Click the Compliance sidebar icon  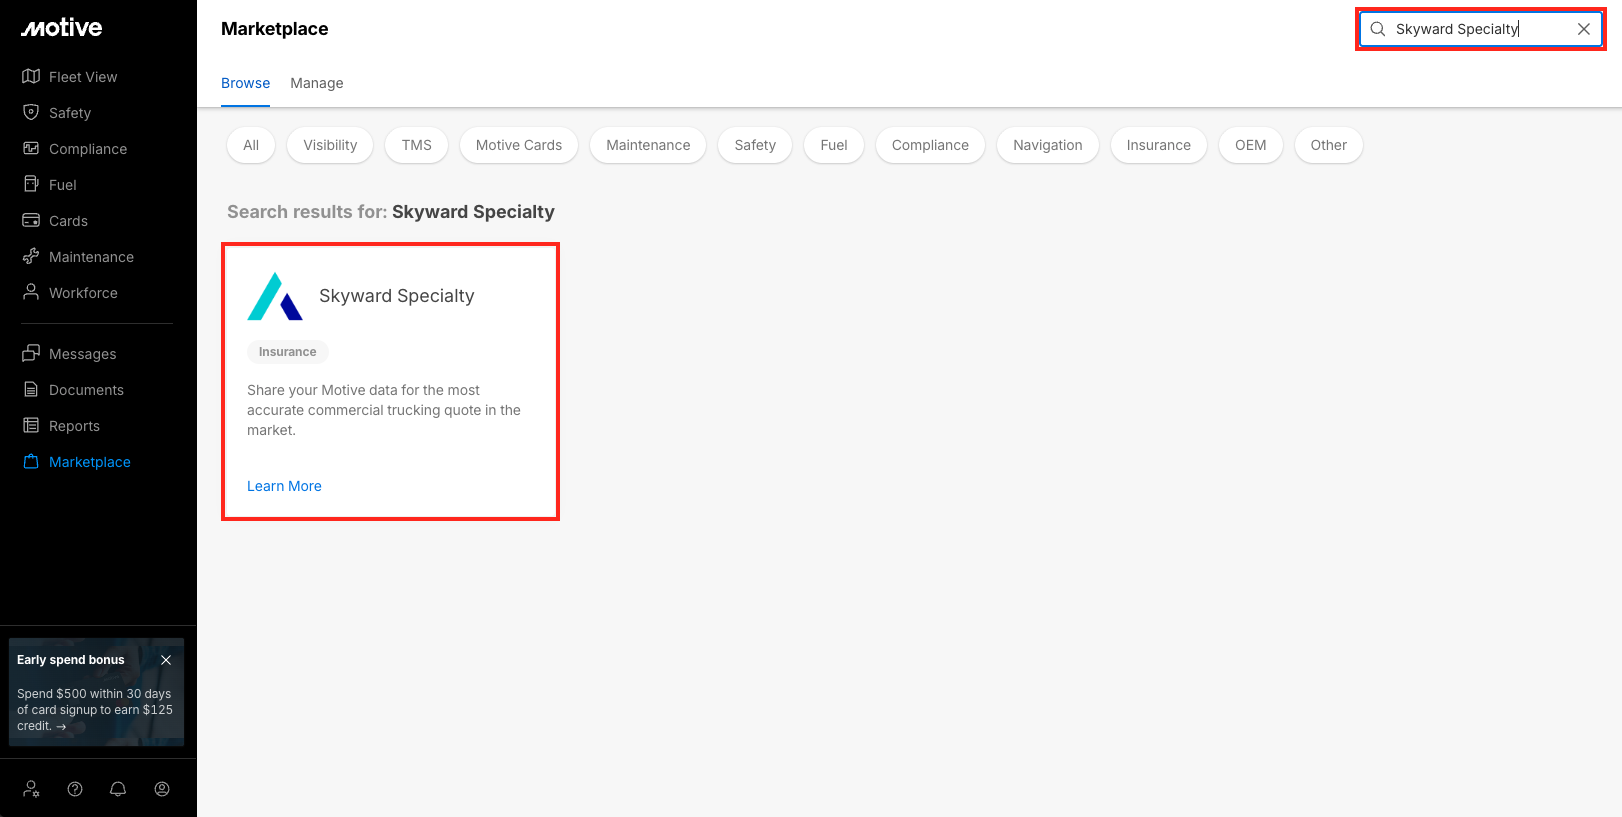point(31,149)
